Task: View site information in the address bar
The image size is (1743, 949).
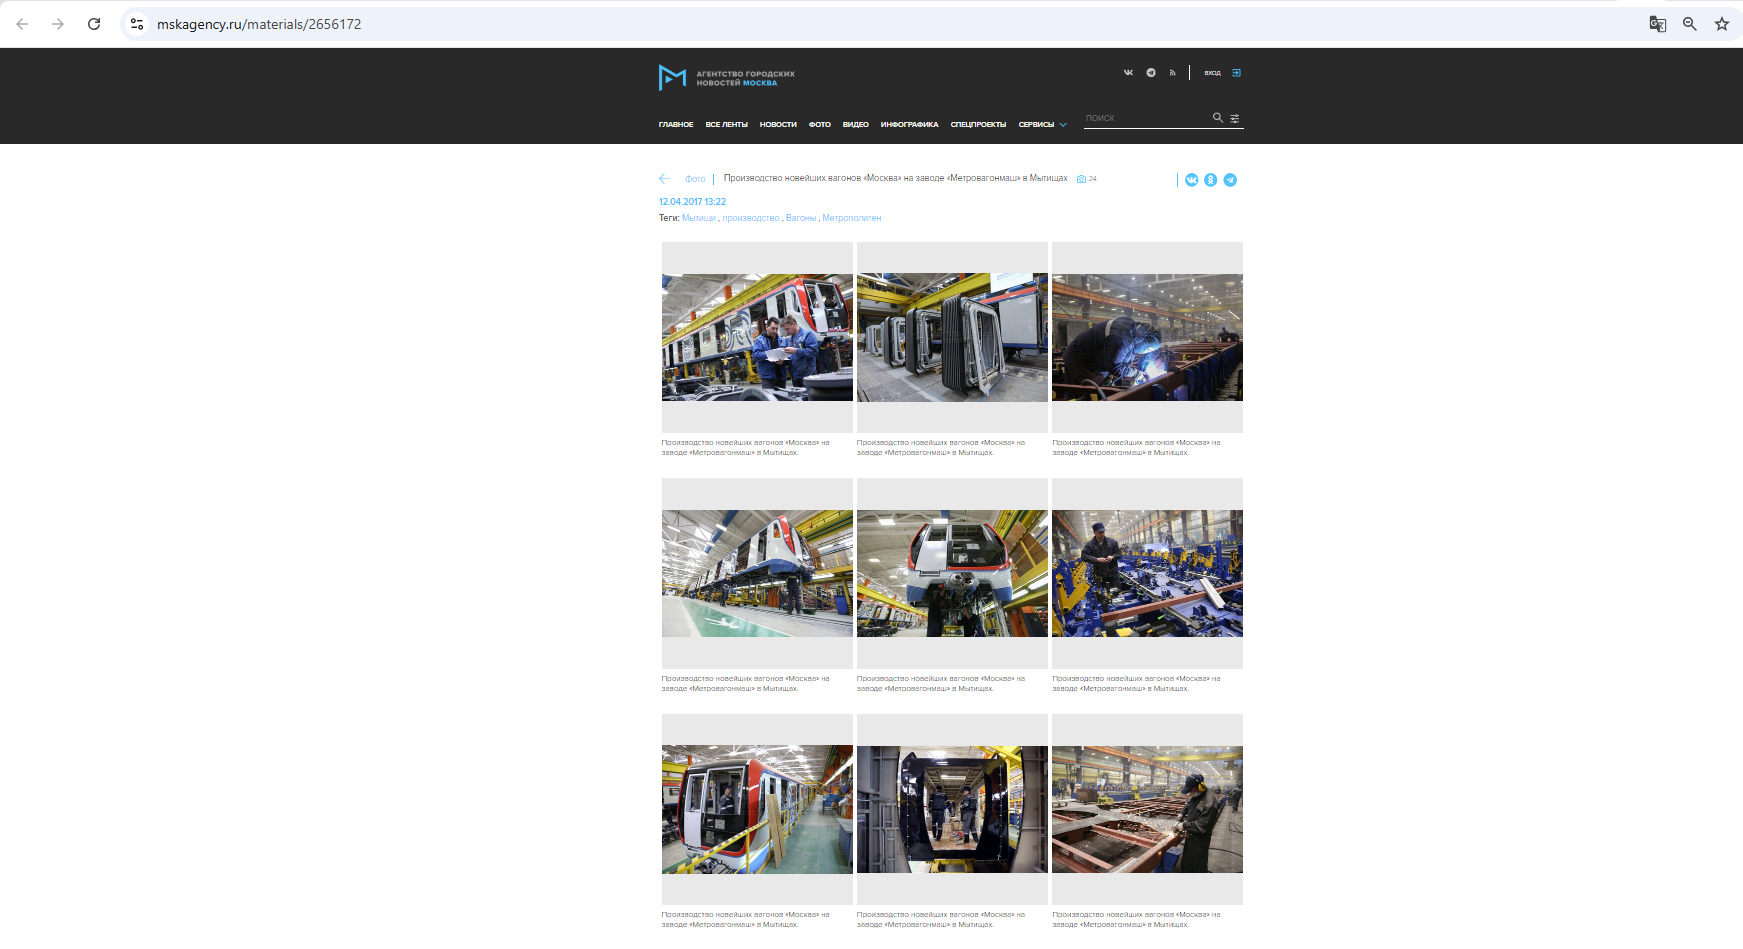Action: point(137,24)
